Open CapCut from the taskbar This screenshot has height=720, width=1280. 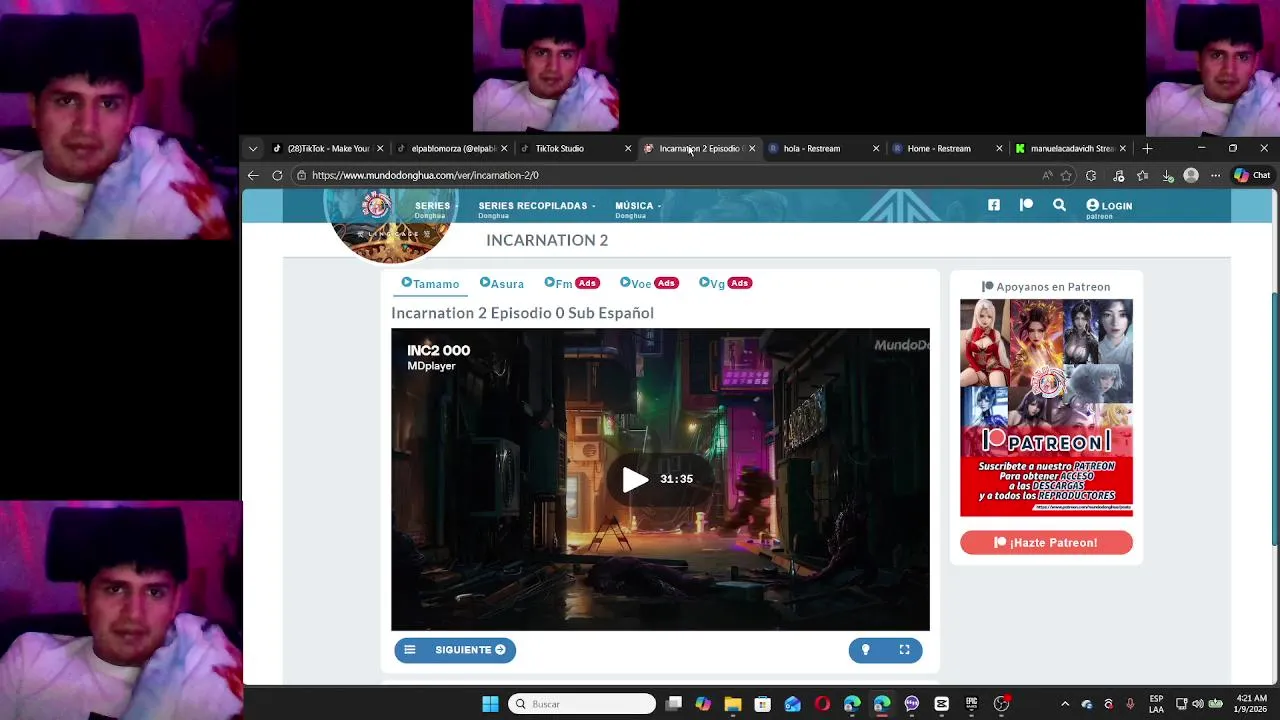pos(941,704)
